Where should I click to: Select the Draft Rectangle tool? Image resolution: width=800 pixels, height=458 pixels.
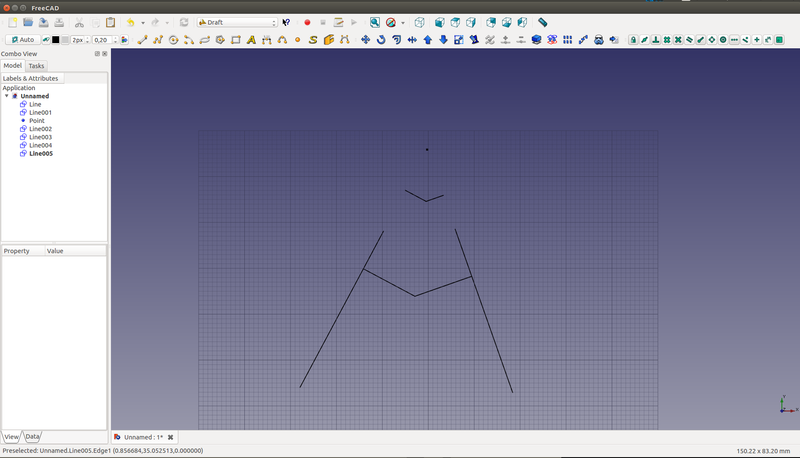coord(236,40)
